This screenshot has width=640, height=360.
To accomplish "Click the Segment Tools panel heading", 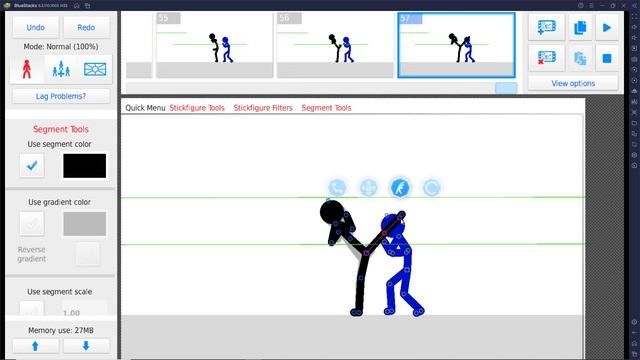I will click(x=61, y=129).
